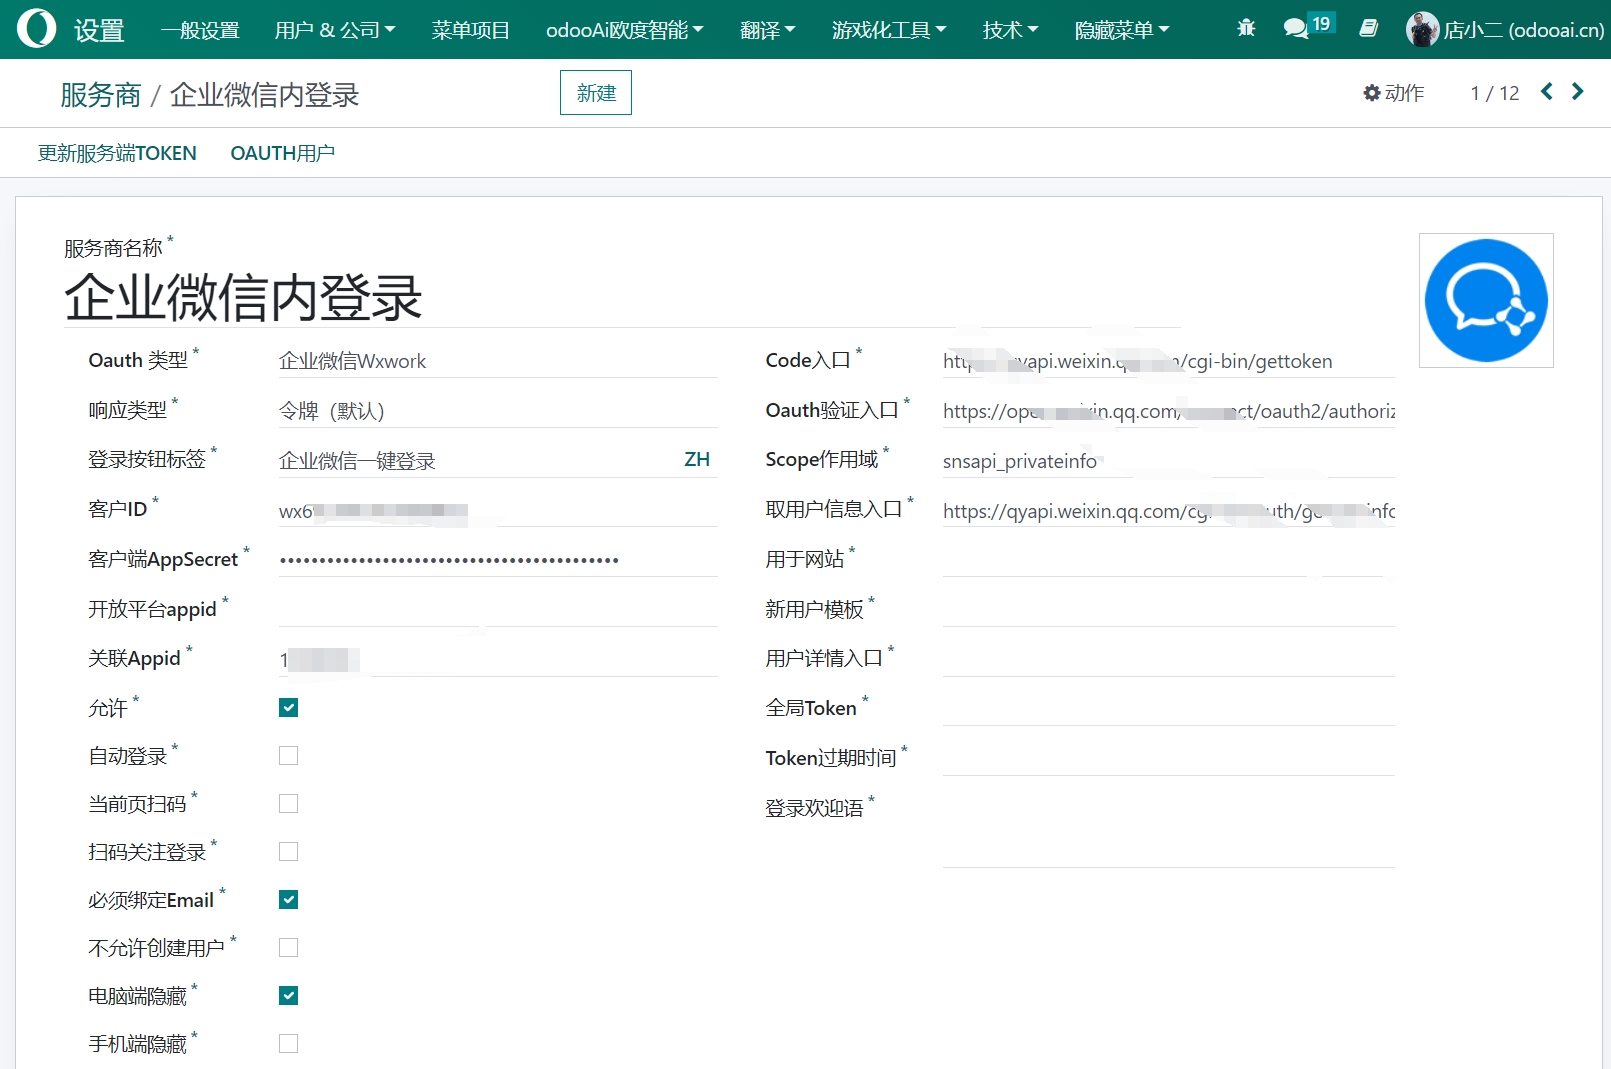1611x1069 pixels.
Task: Click the user avatar 店小二
Action: point(1422,29)
